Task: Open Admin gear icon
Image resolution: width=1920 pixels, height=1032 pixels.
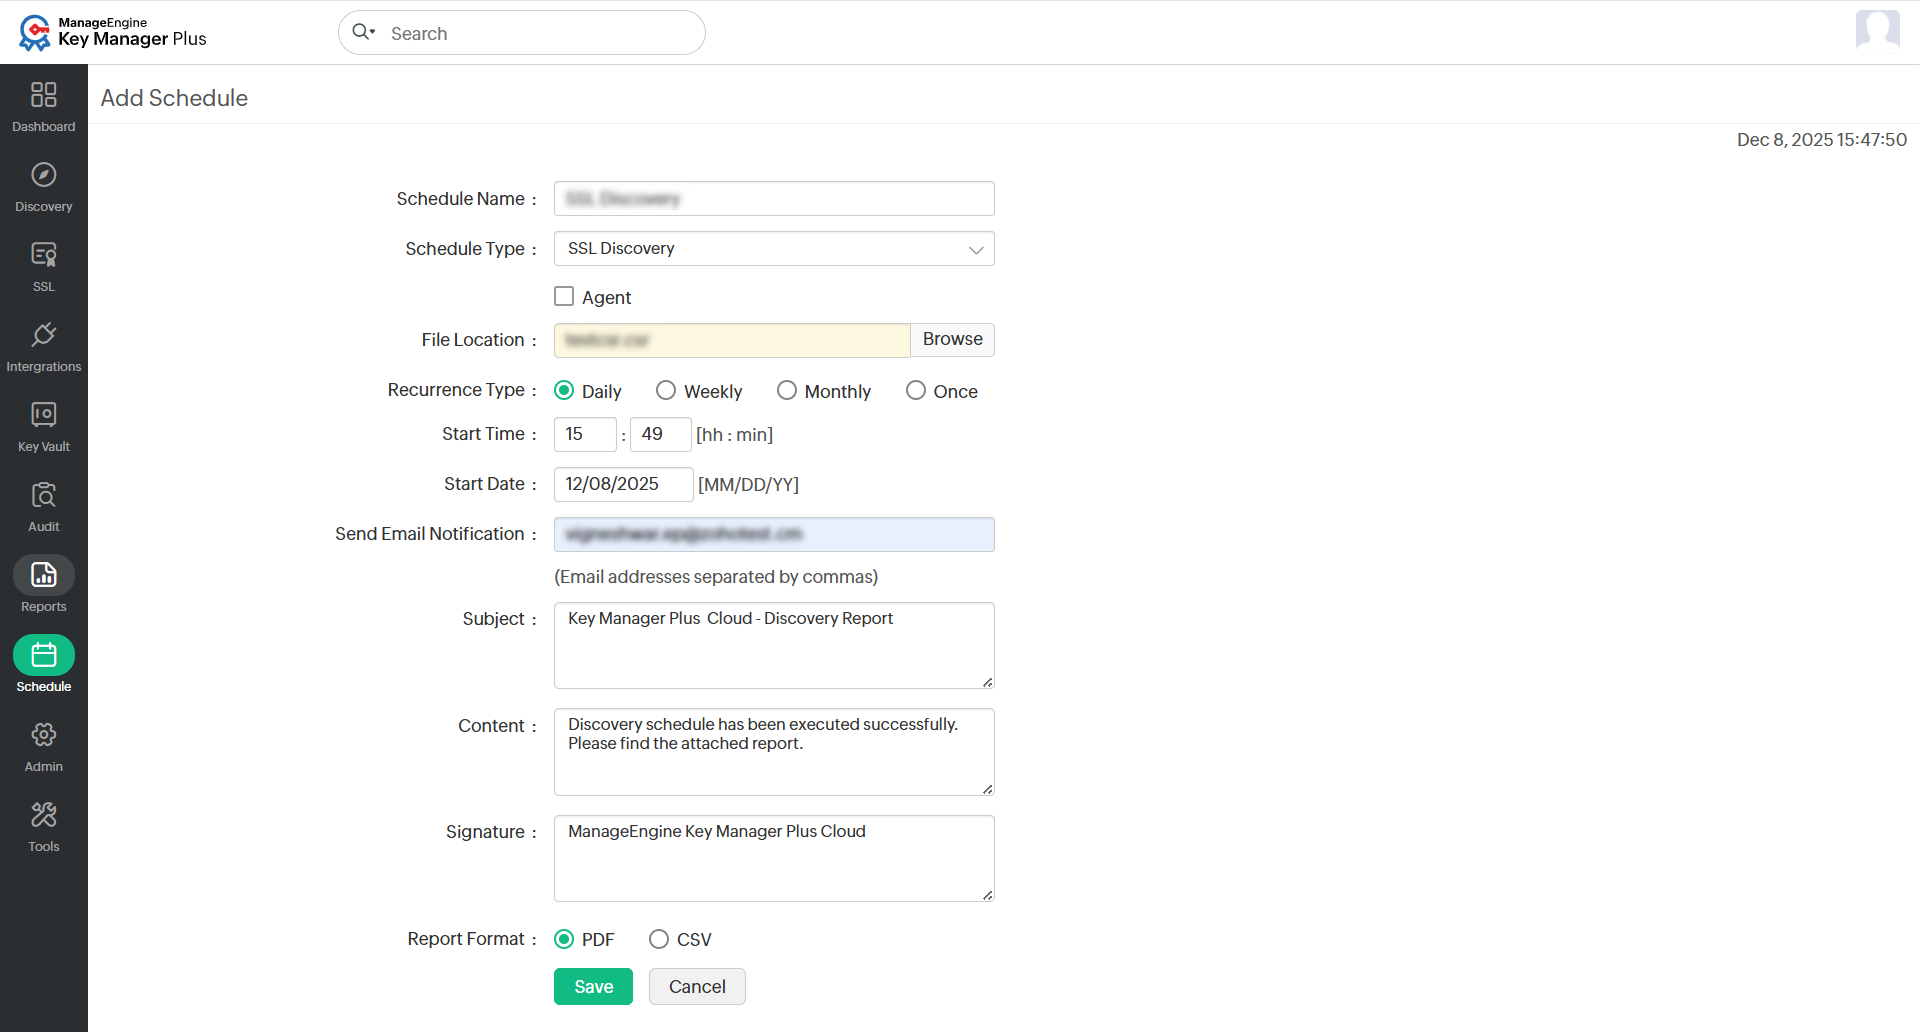Action: 44,735
